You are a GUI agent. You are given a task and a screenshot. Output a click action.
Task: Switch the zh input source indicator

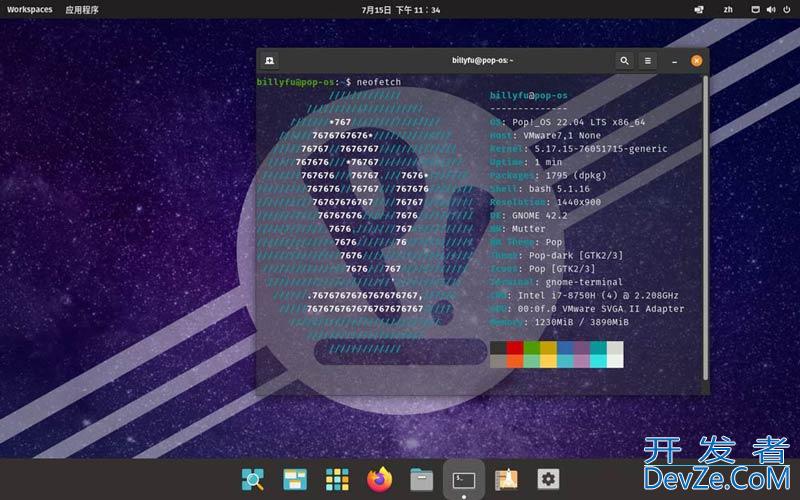[728, 10]
